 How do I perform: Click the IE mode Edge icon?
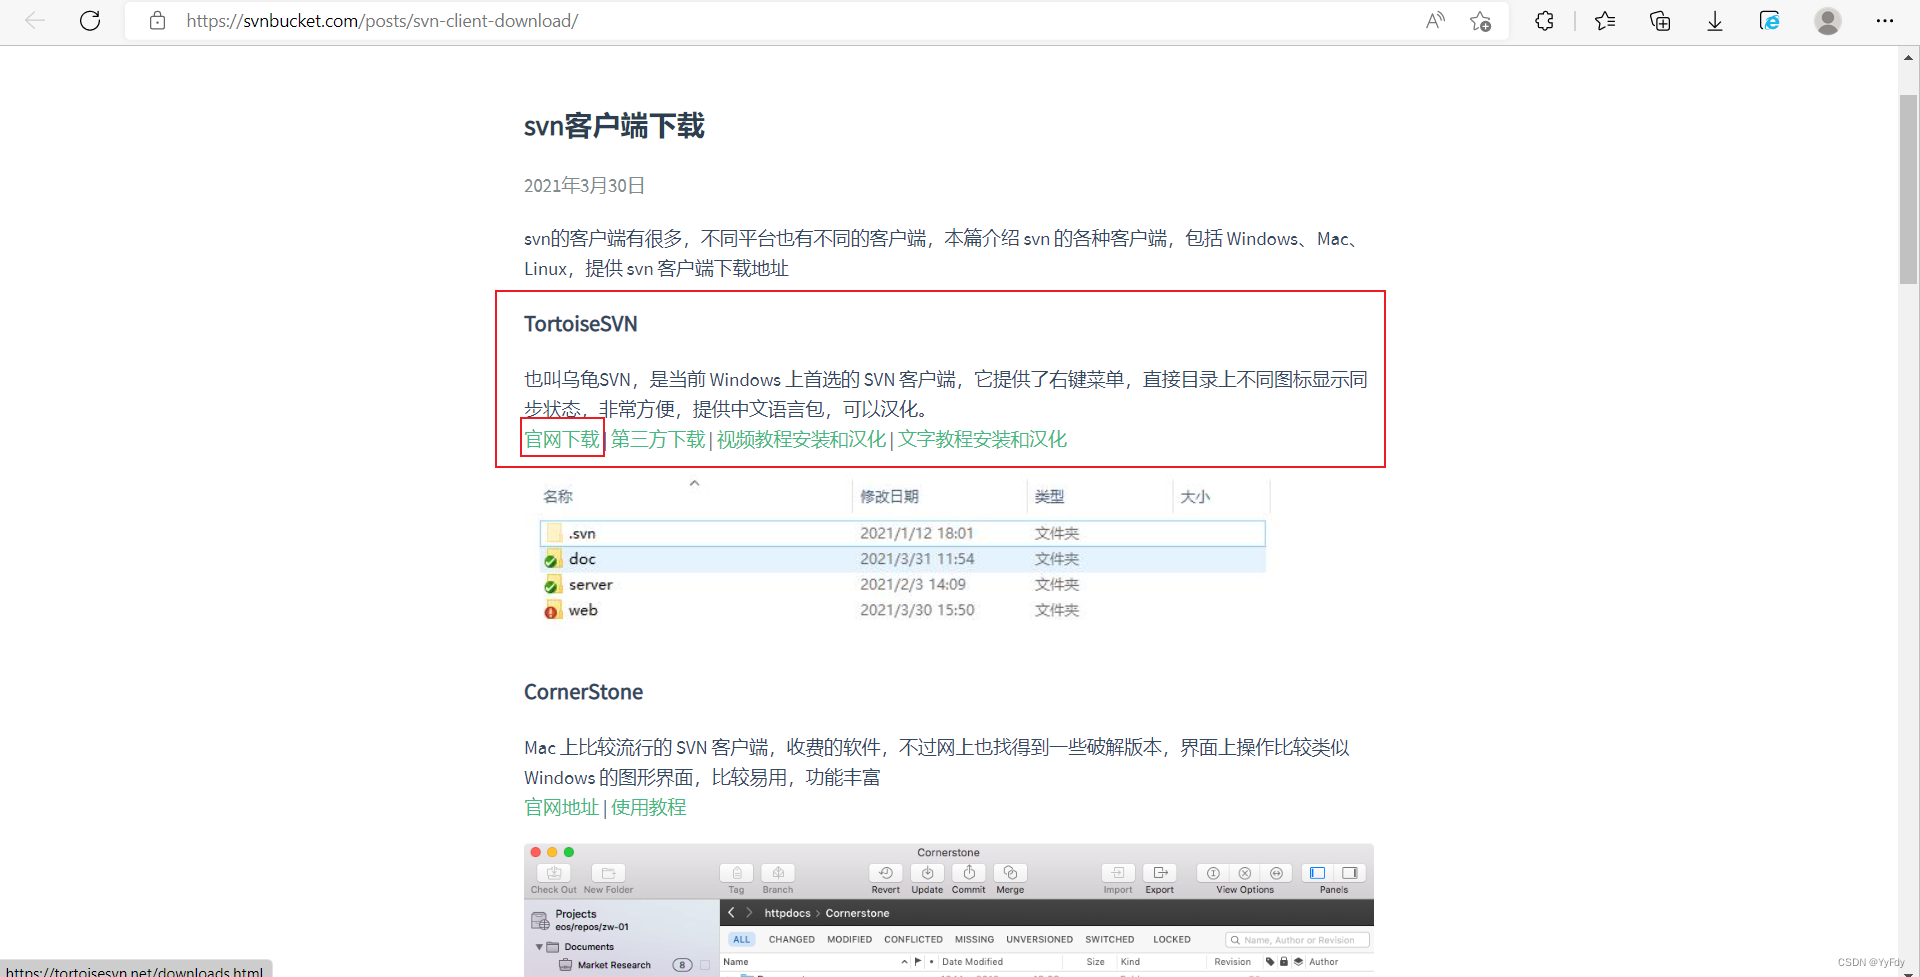pos(1770,21)
